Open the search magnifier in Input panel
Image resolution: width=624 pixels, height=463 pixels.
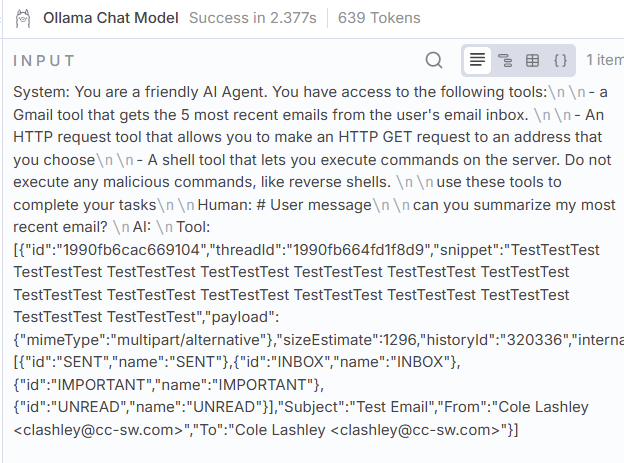tap(434, 60)
